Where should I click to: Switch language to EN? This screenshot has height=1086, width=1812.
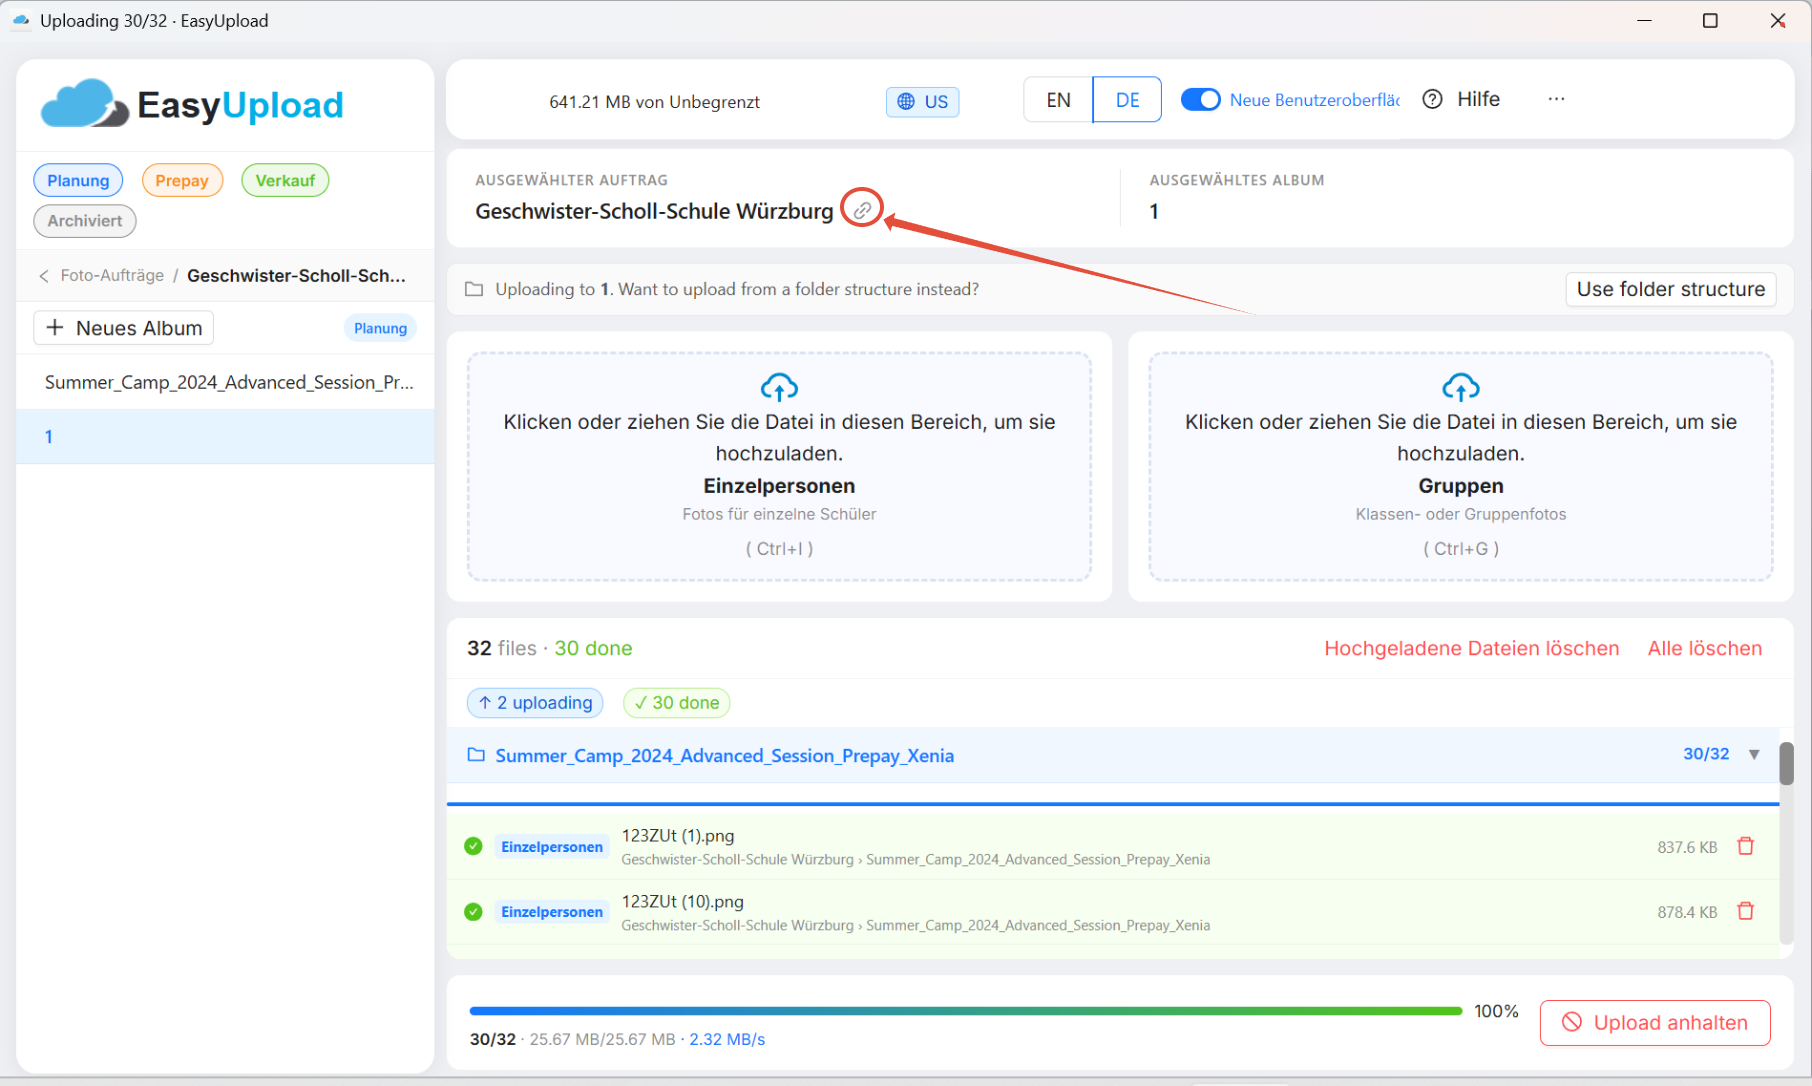coord(1058,100)
